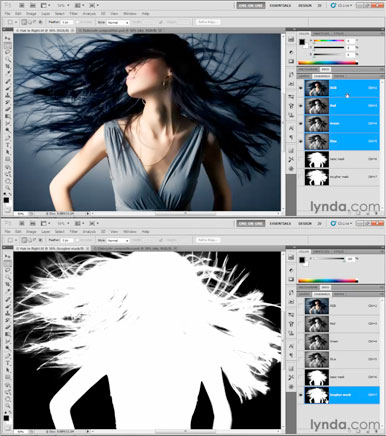Show tougher mask channel in color photo window
This screenshot has height=436, width=386.
[x=301, y=177]
